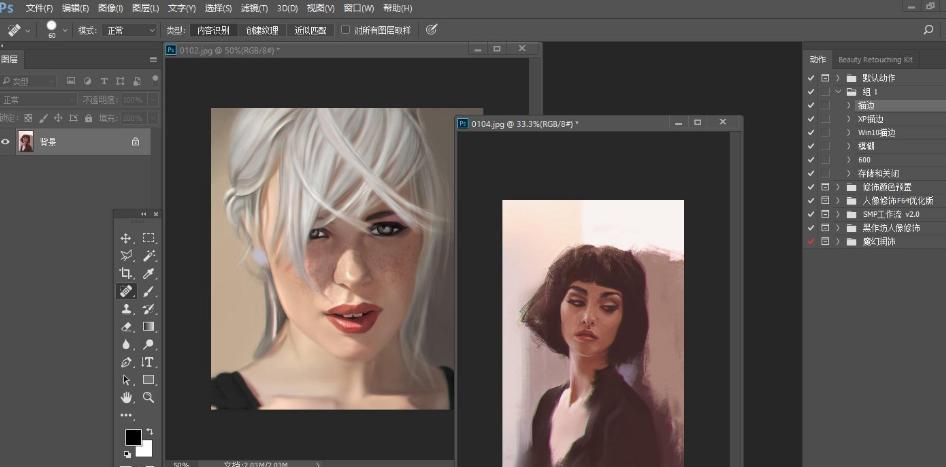Select the Eyedropper tool
Image resolution: width=946 pixels, height=467 pixels.
click(x=148, y=273)
